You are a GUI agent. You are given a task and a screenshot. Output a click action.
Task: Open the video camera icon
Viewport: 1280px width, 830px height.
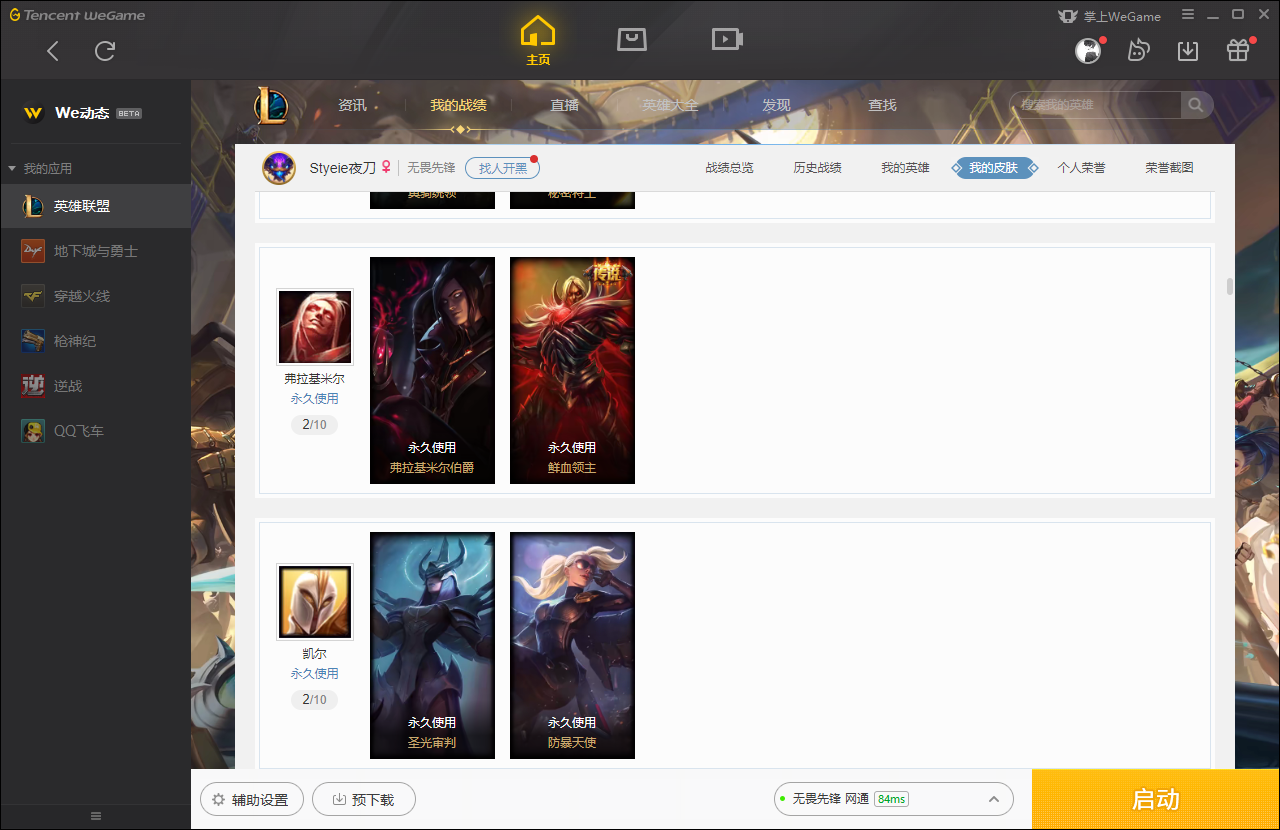727,39
